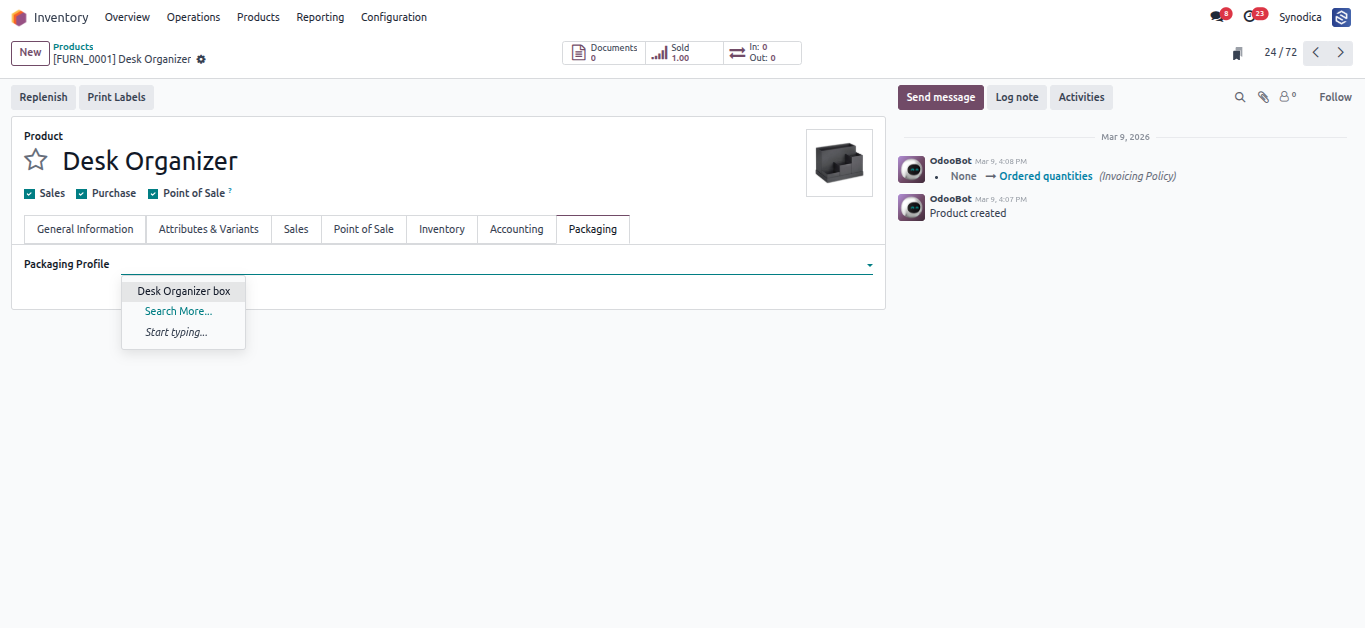Go to next record arrow

click(1341, 53)
